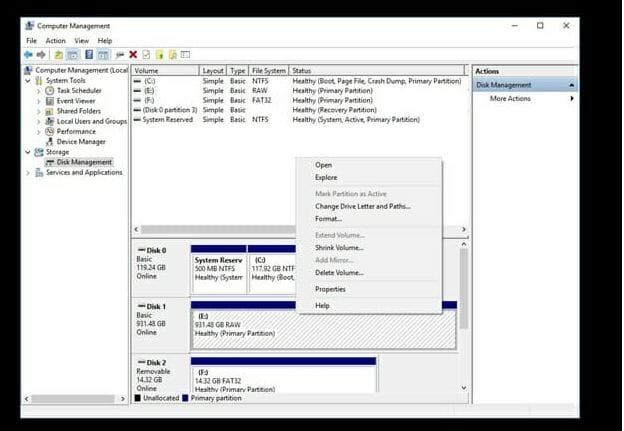Click the red X delete toolbar icon
624x431 pixels.
click(x=133, y=55)
